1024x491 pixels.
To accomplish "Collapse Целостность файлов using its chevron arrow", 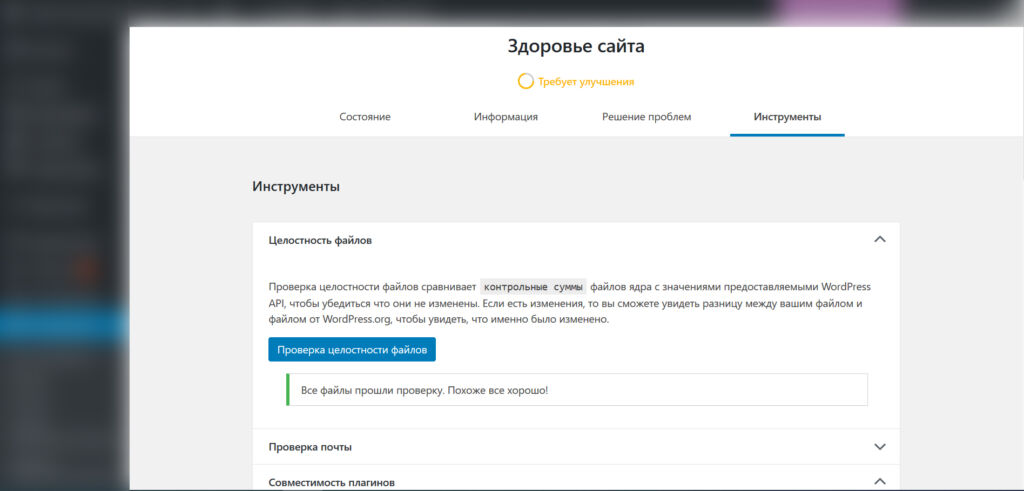I will pos(879,240).
